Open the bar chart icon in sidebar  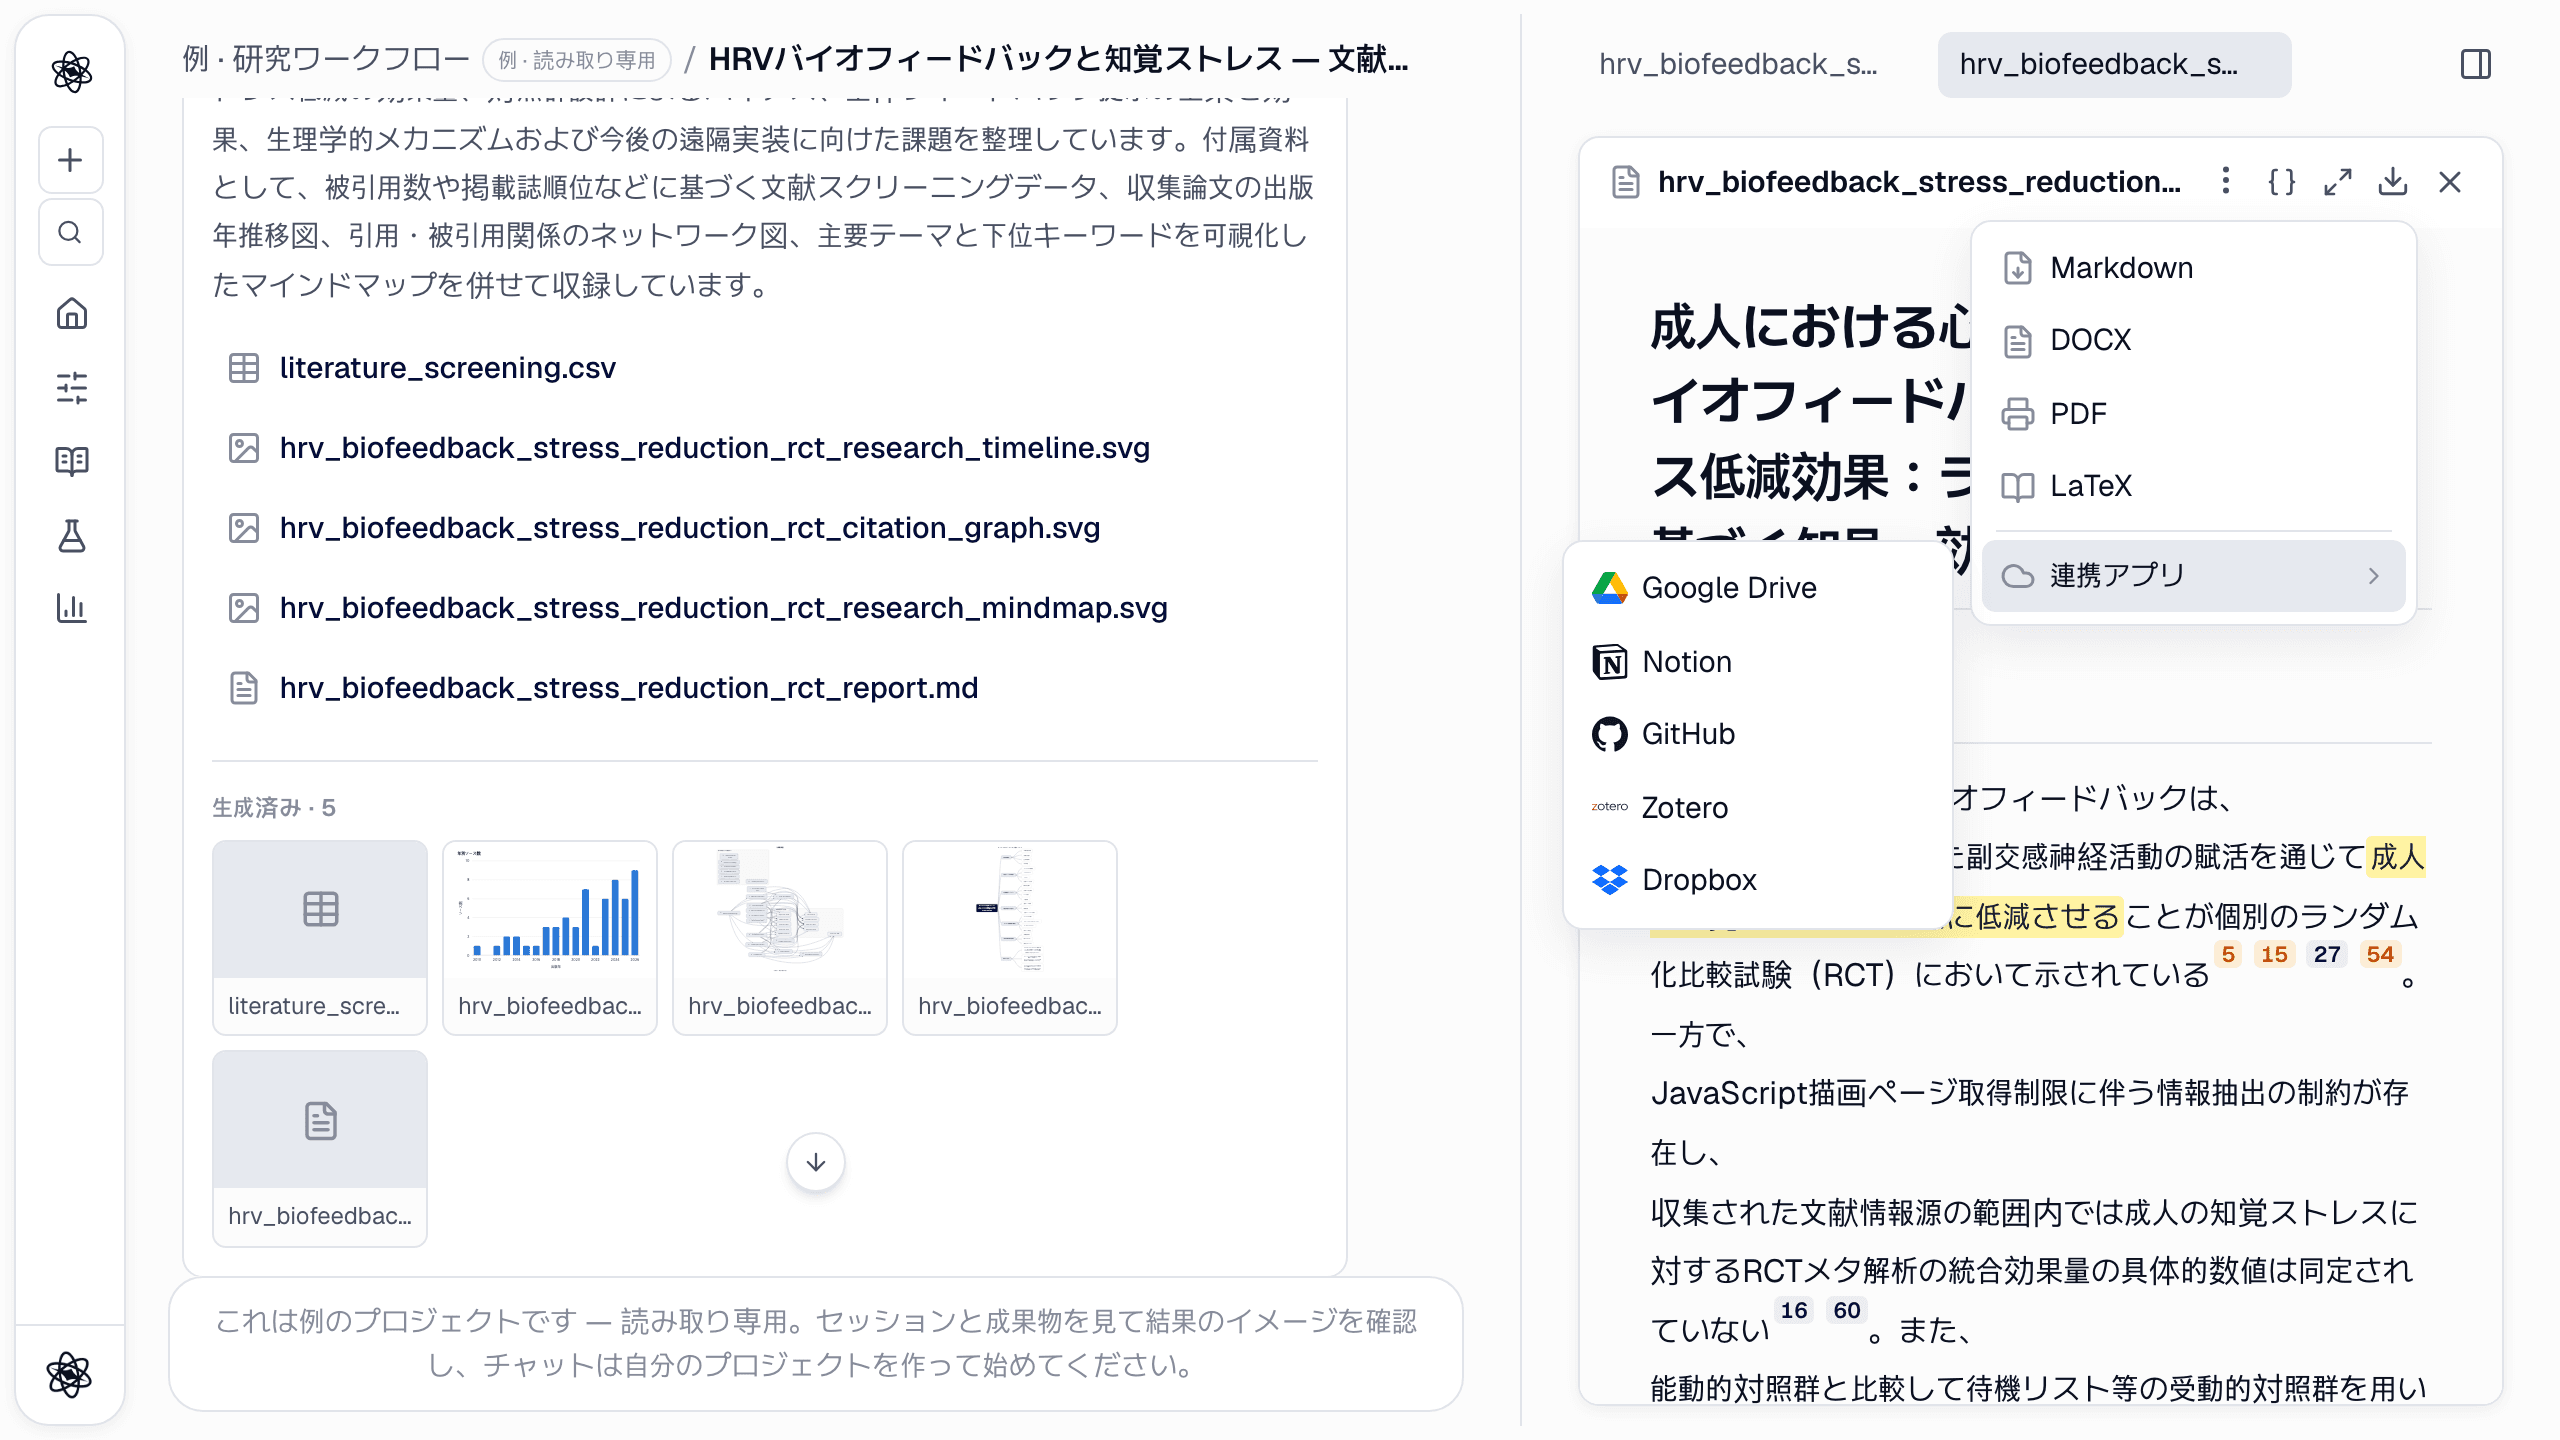pyautogui.click(x=71, y=608)
